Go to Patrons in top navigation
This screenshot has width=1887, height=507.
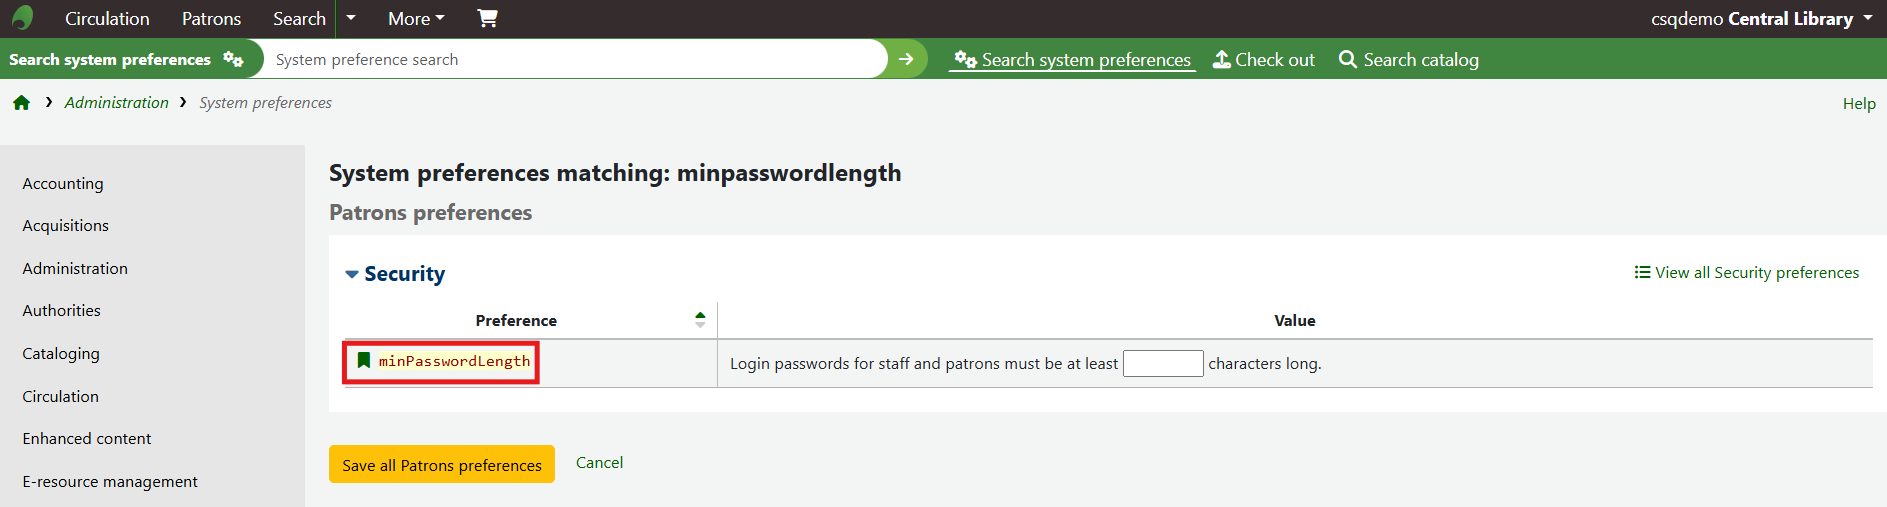click(211, 19)
